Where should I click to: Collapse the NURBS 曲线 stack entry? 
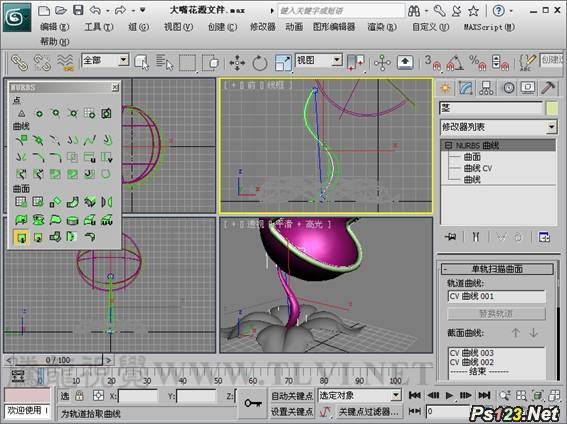[448, 146]
